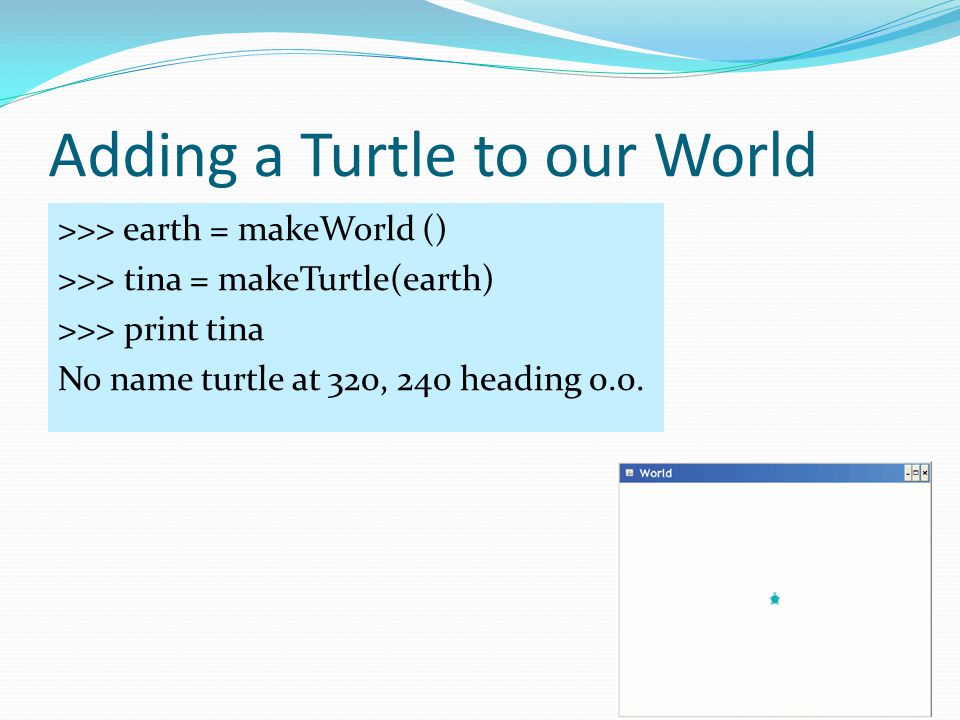Select the line '>>> earth = makeWorld ()'
The height and width of the screenshot is (720, 960).
252,230
